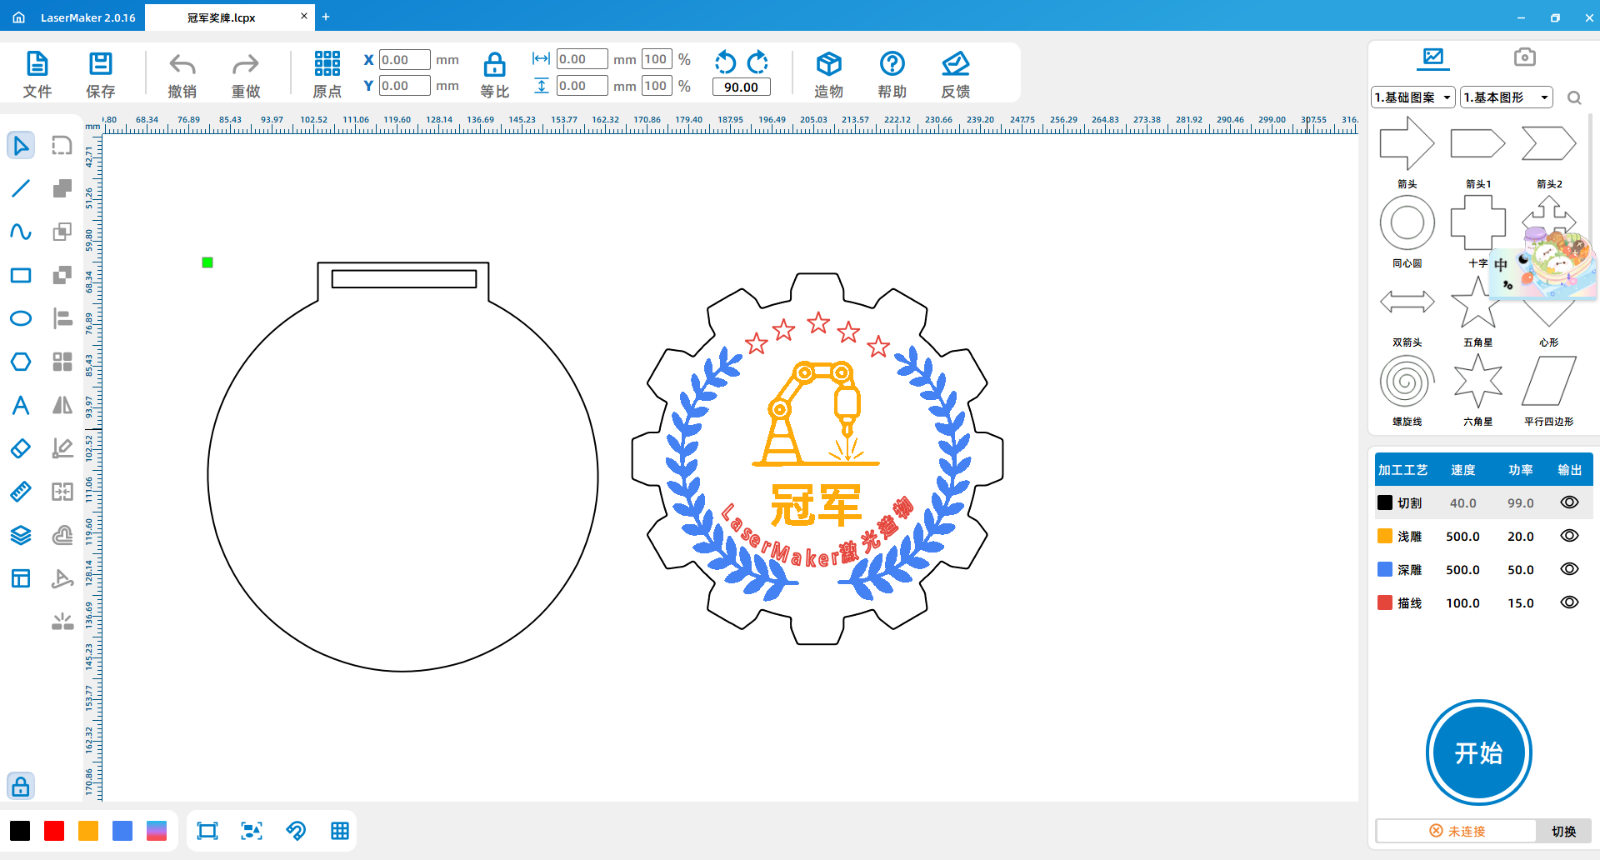
Task: Click the 切换 switch button
Action: click(1563, 831)
